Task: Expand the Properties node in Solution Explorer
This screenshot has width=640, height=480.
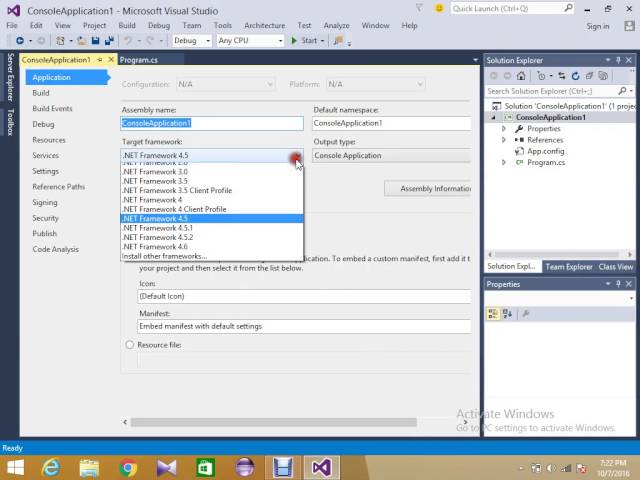Action: [x=504, y=129]
